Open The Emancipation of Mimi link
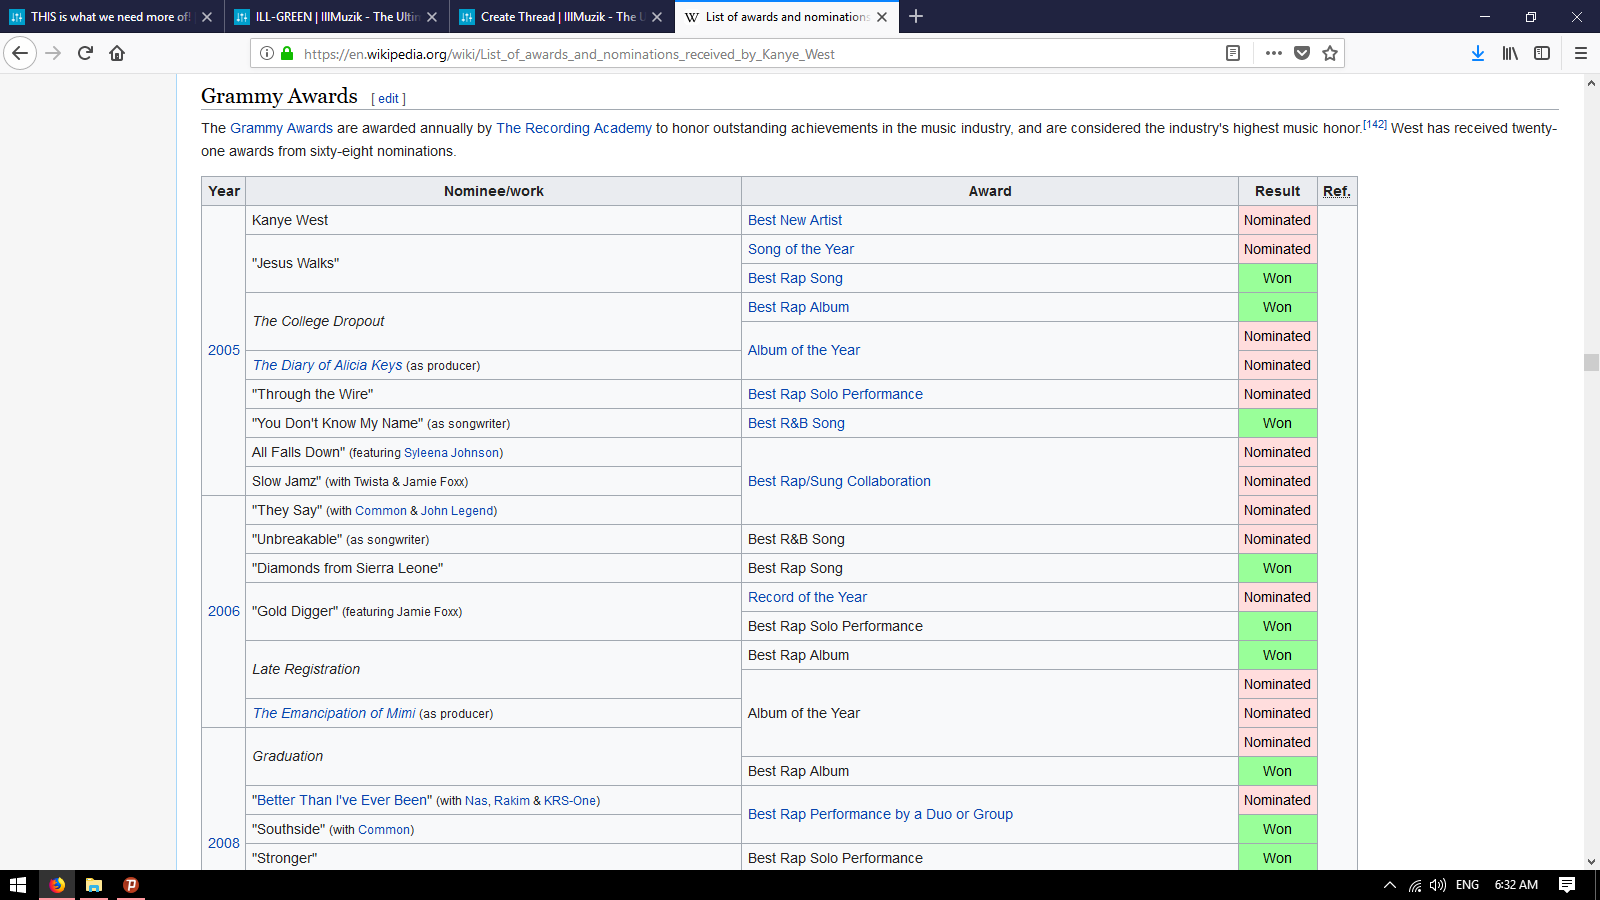Viewport: 1600px width, 900px height. (334, 713)
